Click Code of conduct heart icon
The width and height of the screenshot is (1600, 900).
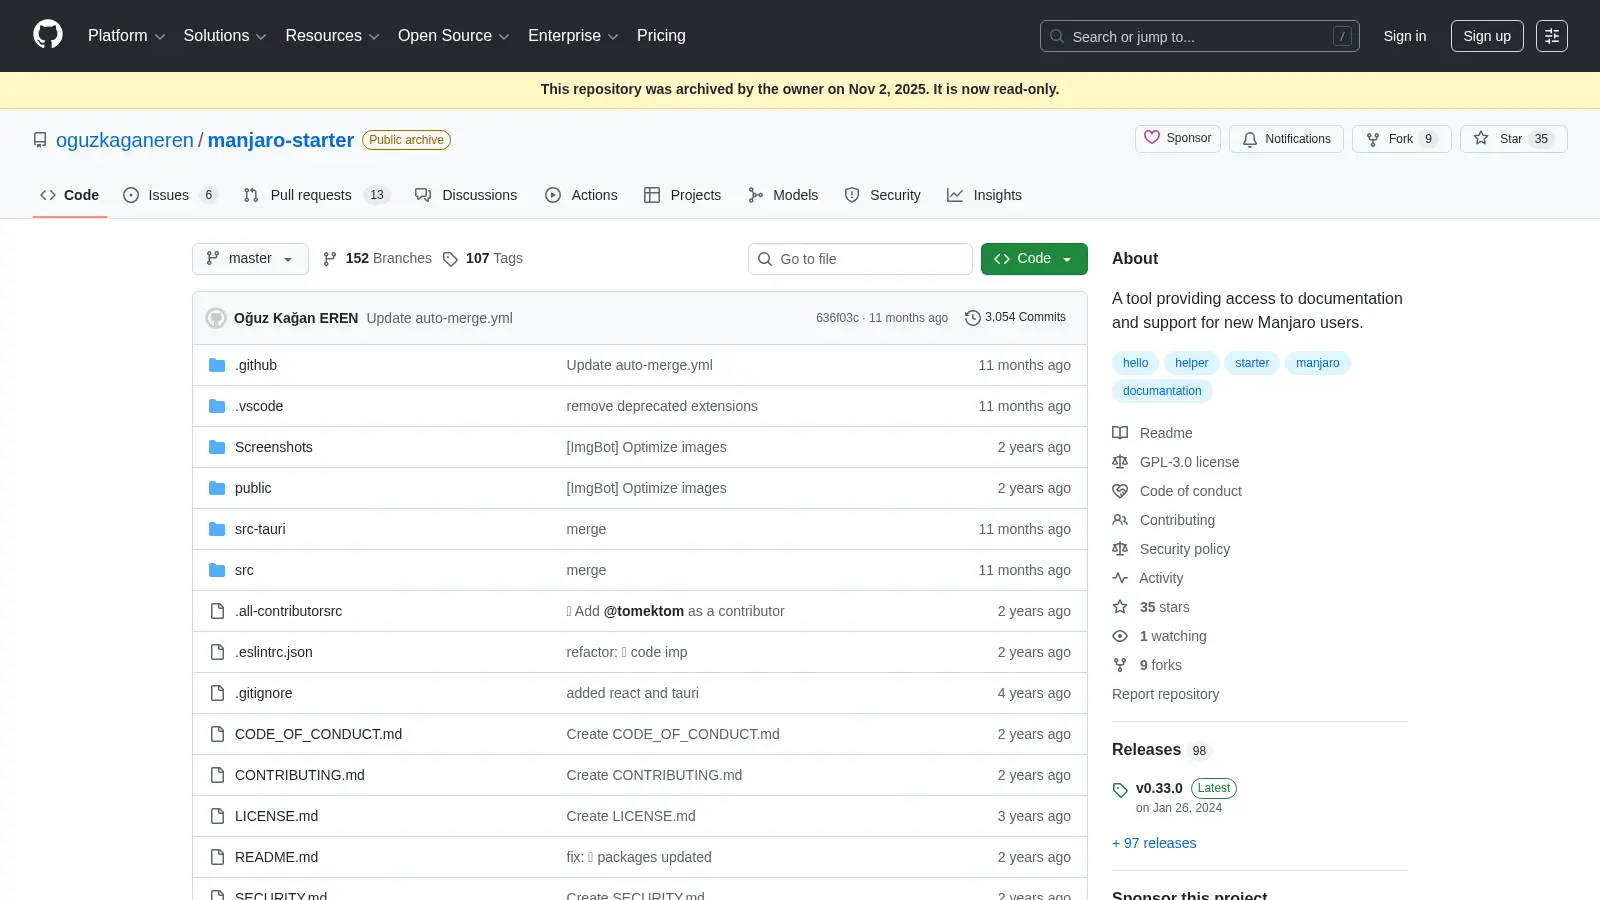coord(1120,491)
